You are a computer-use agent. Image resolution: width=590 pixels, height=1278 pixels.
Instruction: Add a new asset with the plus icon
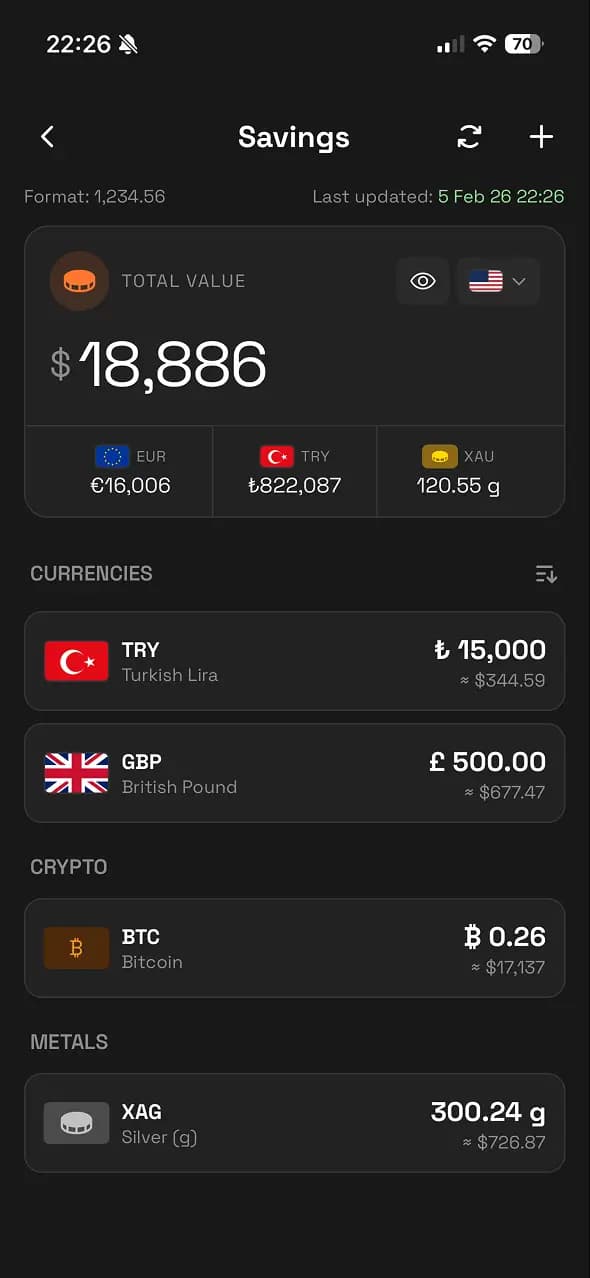click(x=541, y=137)
